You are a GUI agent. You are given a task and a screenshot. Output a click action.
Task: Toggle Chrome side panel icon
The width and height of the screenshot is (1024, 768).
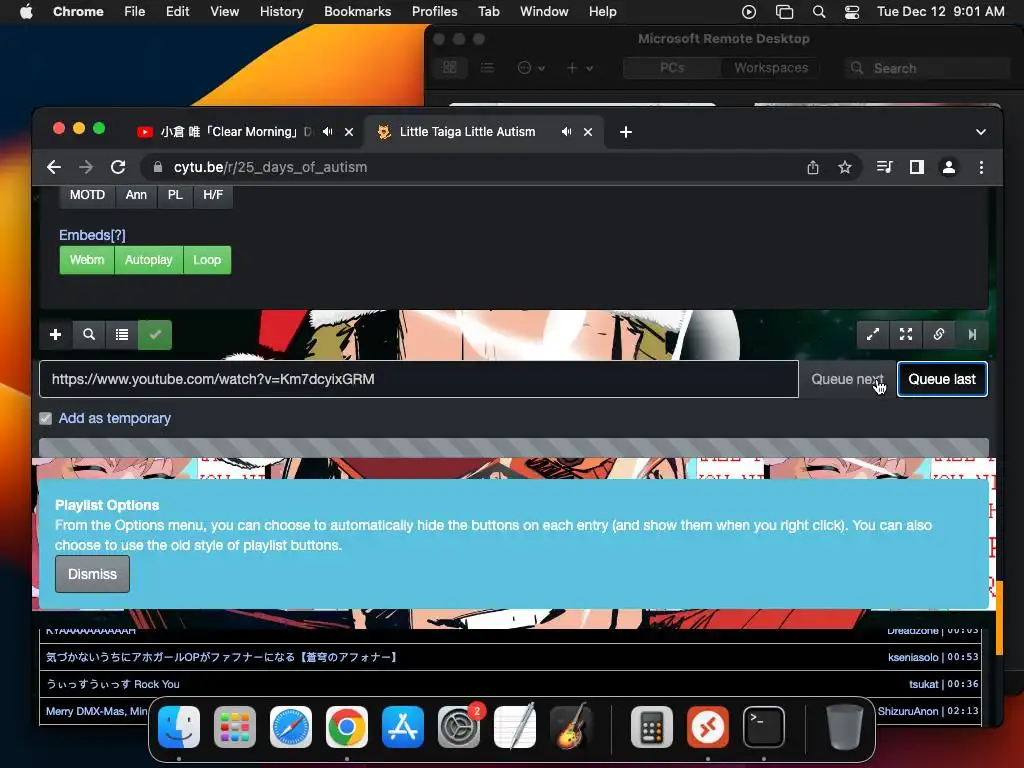pos(917,168)
